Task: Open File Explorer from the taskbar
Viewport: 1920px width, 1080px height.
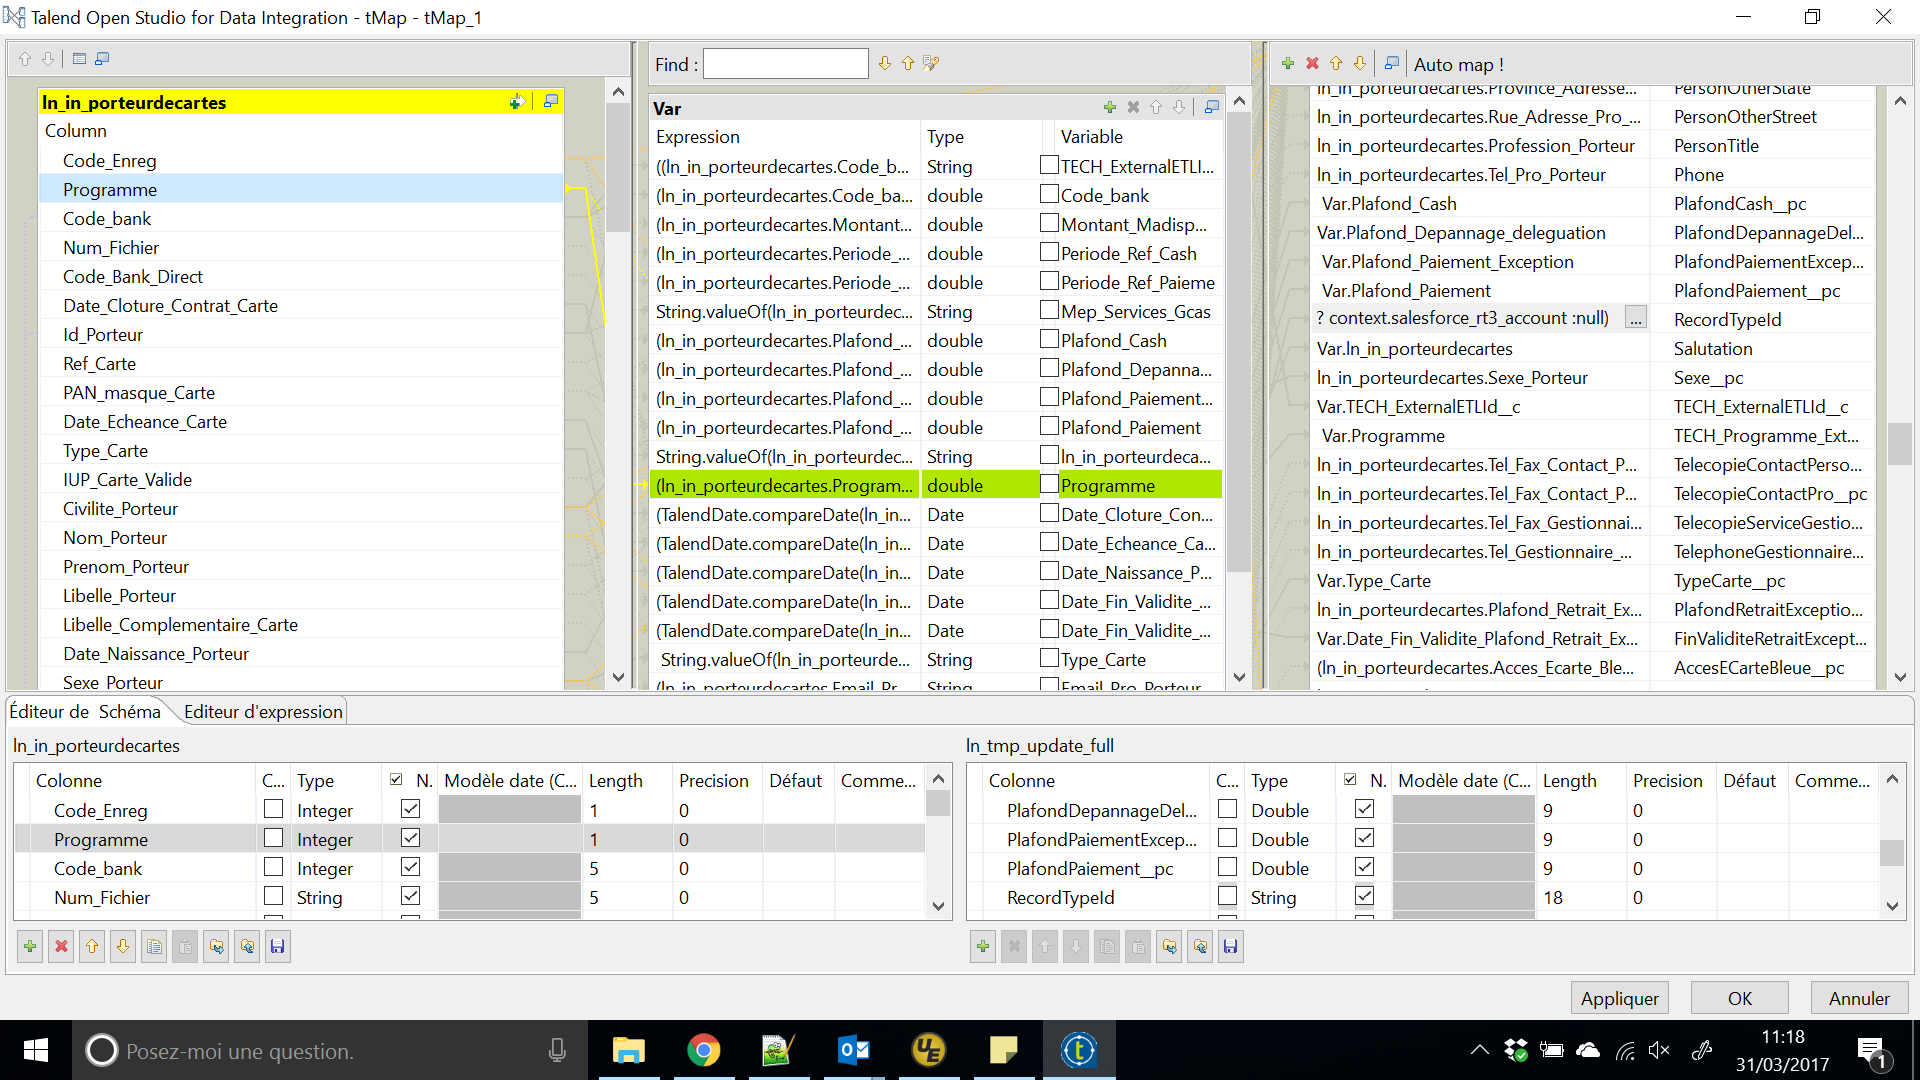Action: [x=629, y=1050]
